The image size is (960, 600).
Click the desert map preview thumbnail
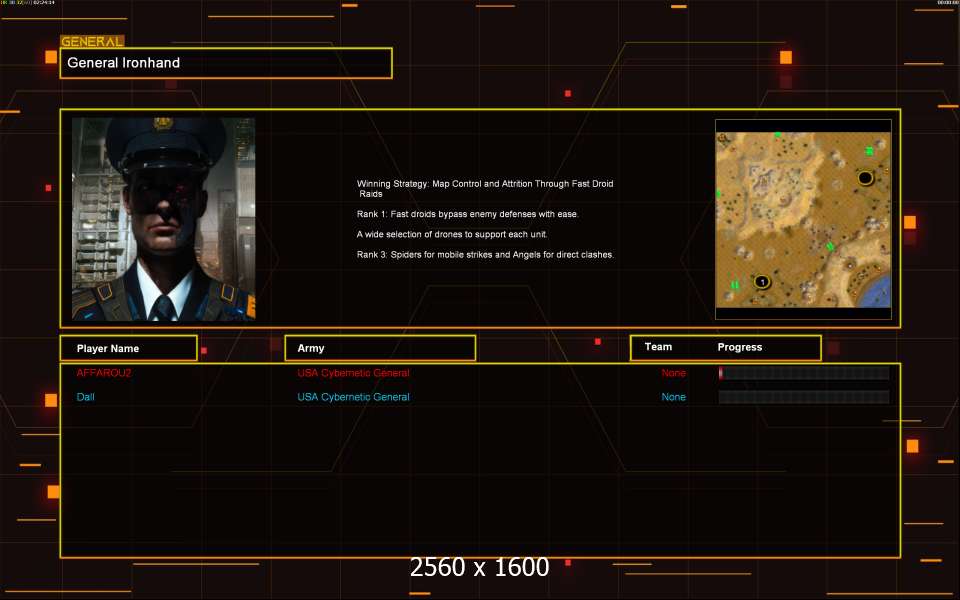pos(803,219)
